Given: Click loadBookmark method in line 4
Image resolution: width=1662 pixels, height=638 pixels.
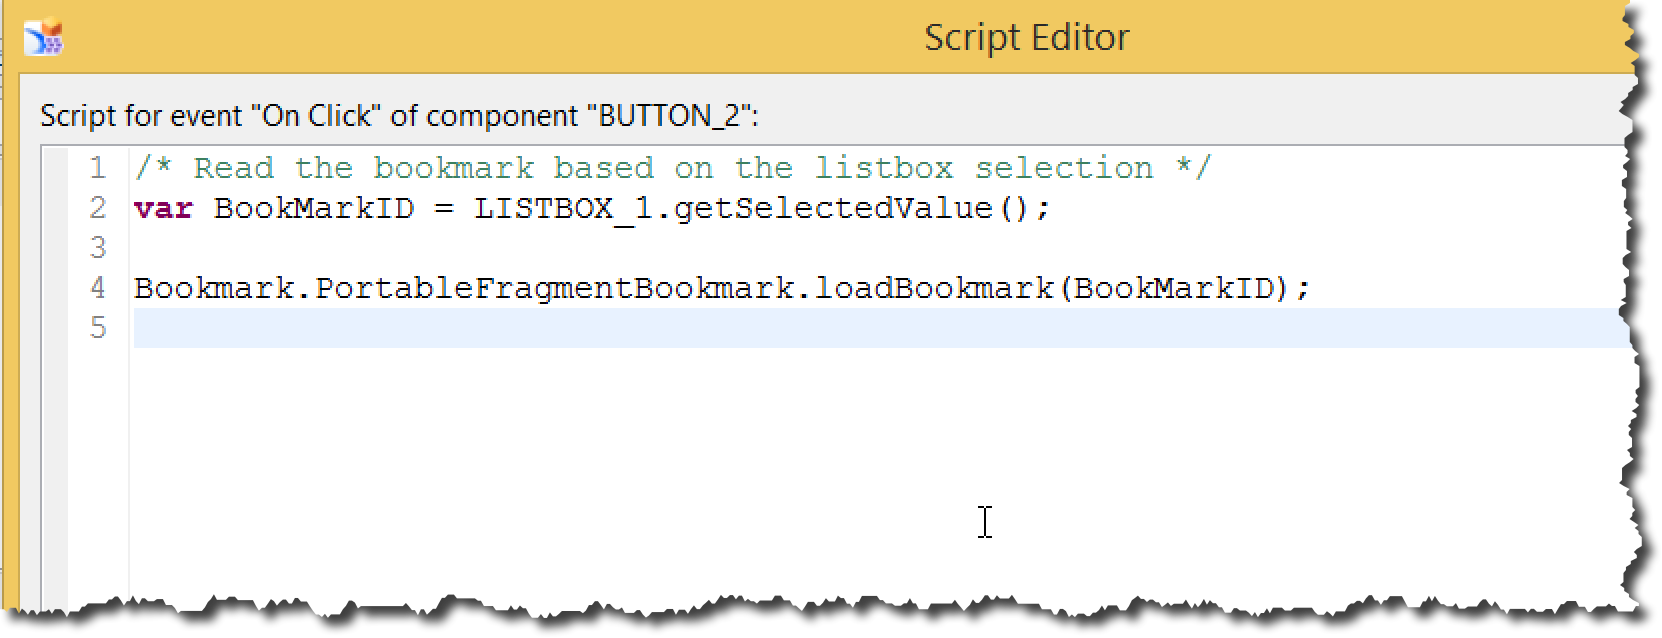Looking at the screenshot, I should pos(933,288).
